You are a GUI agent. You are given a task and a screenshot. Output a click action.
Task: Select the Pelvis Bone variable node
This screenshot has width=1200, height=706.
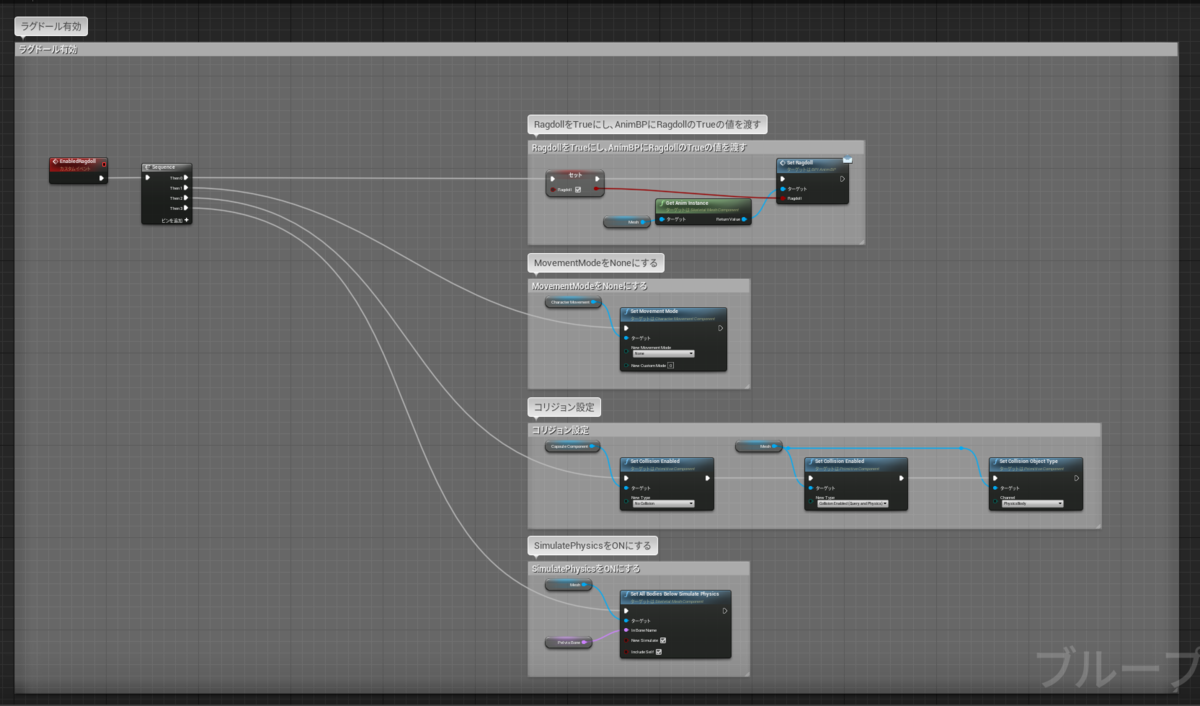(x=569, y=642)
